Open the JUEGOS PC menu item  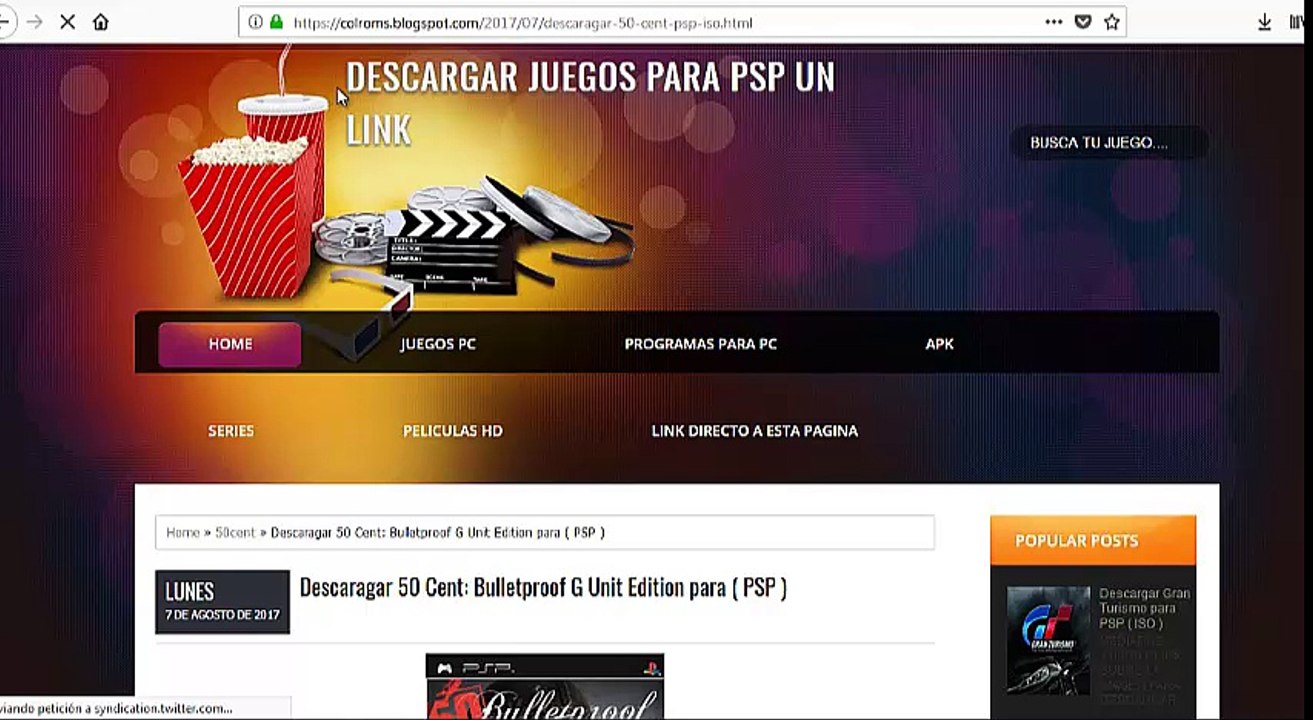pos(438,344)
